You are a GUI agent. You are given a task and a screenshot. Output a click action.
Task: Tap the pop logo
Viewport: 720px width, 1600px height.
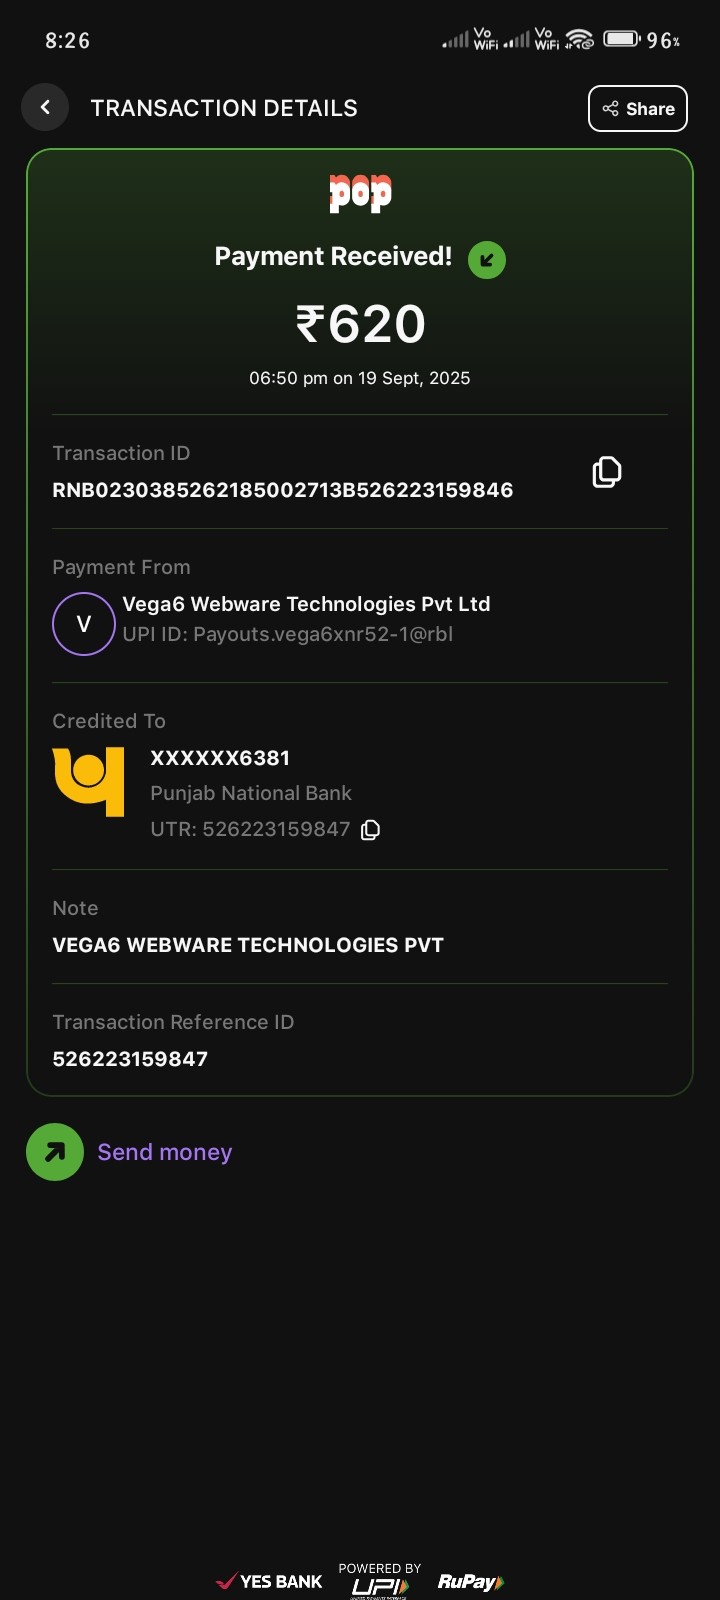(360, 193)
